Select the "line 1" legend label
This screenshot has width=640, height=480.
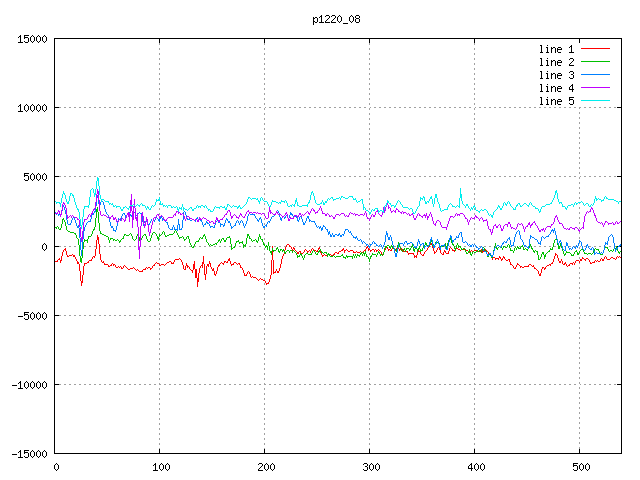[557, 49]
